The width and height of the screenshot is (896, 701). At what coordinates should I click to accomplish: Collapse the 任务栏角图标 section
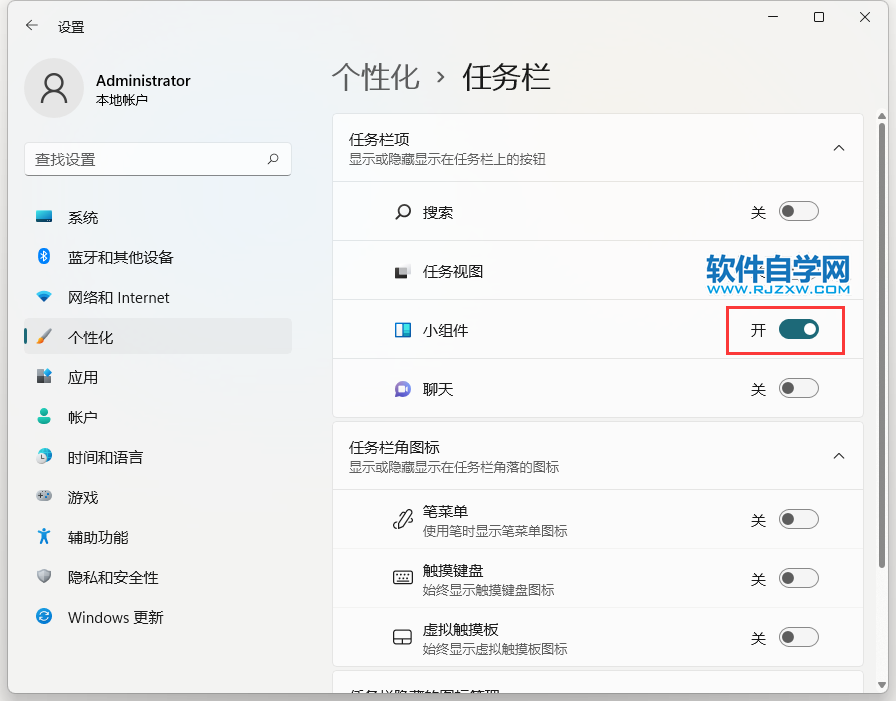click(x=839, y=456)
